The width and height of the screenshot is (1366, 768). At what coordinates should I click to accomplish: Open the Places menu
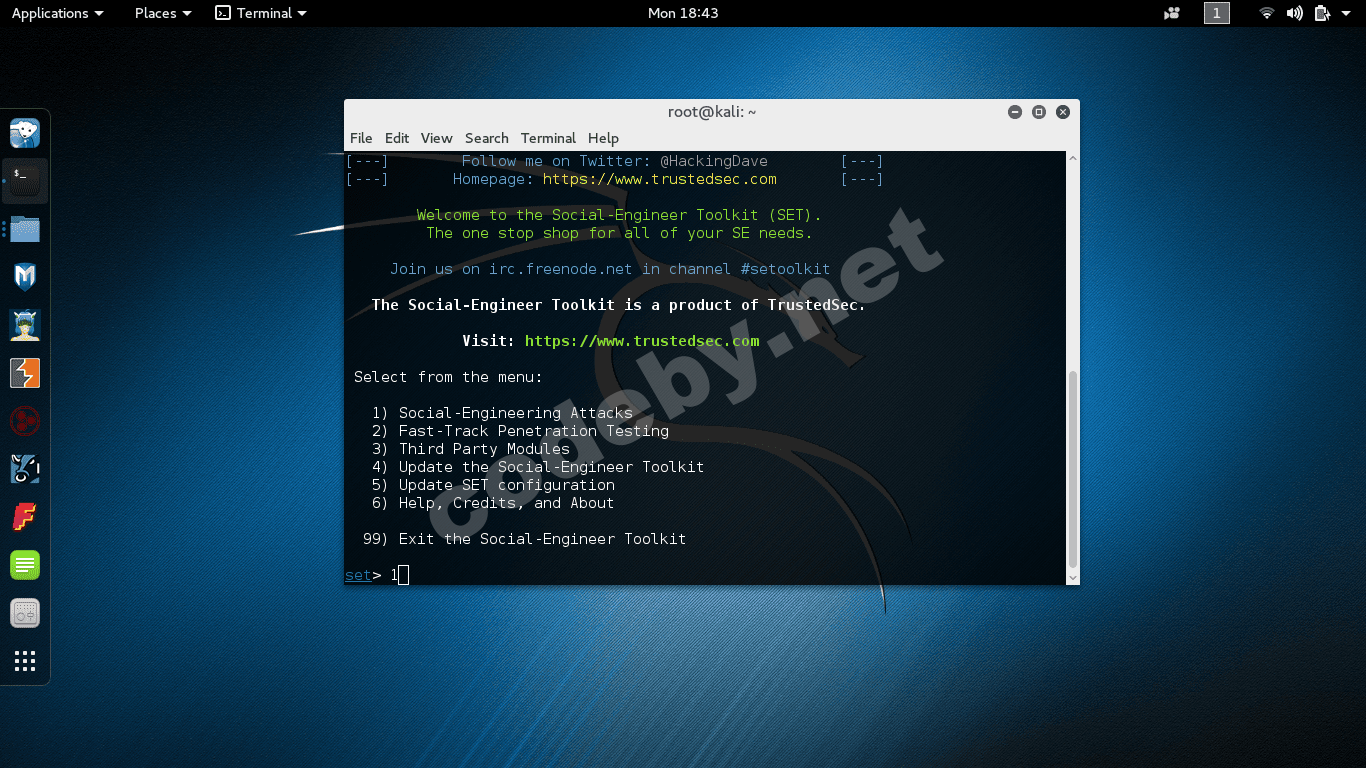tap(163, 13)
